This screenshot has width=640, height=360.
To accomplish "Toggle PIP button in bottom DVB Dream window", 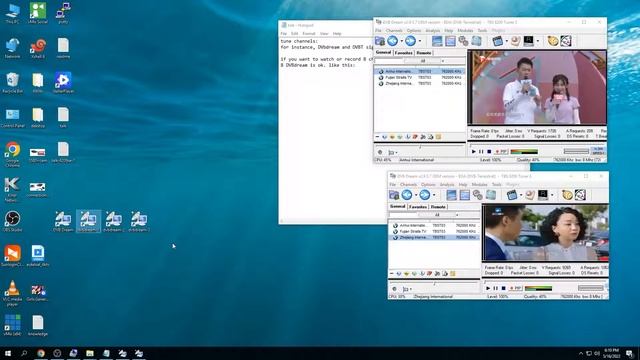I will click(516, 288).
